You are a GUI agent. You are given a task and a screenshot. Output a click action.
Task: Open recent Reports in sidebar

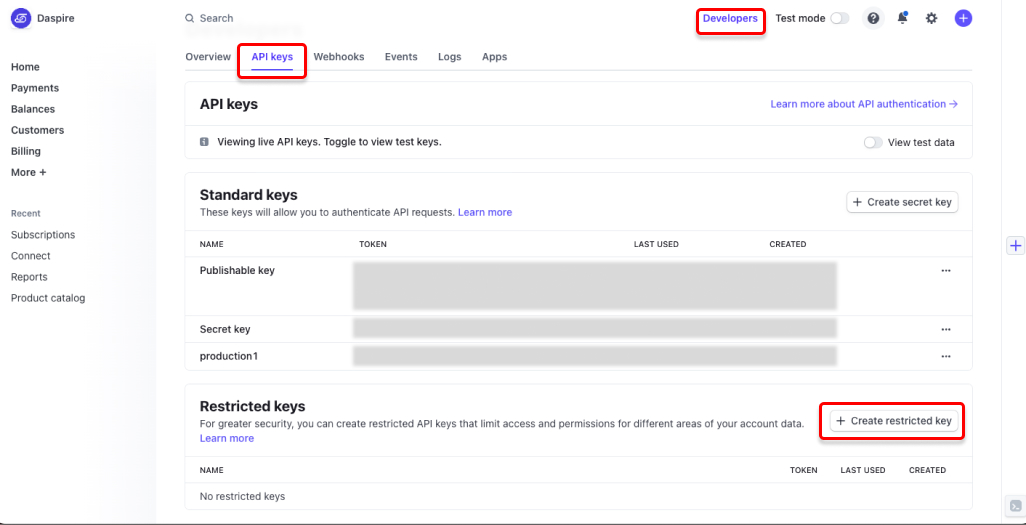point(29,277)
